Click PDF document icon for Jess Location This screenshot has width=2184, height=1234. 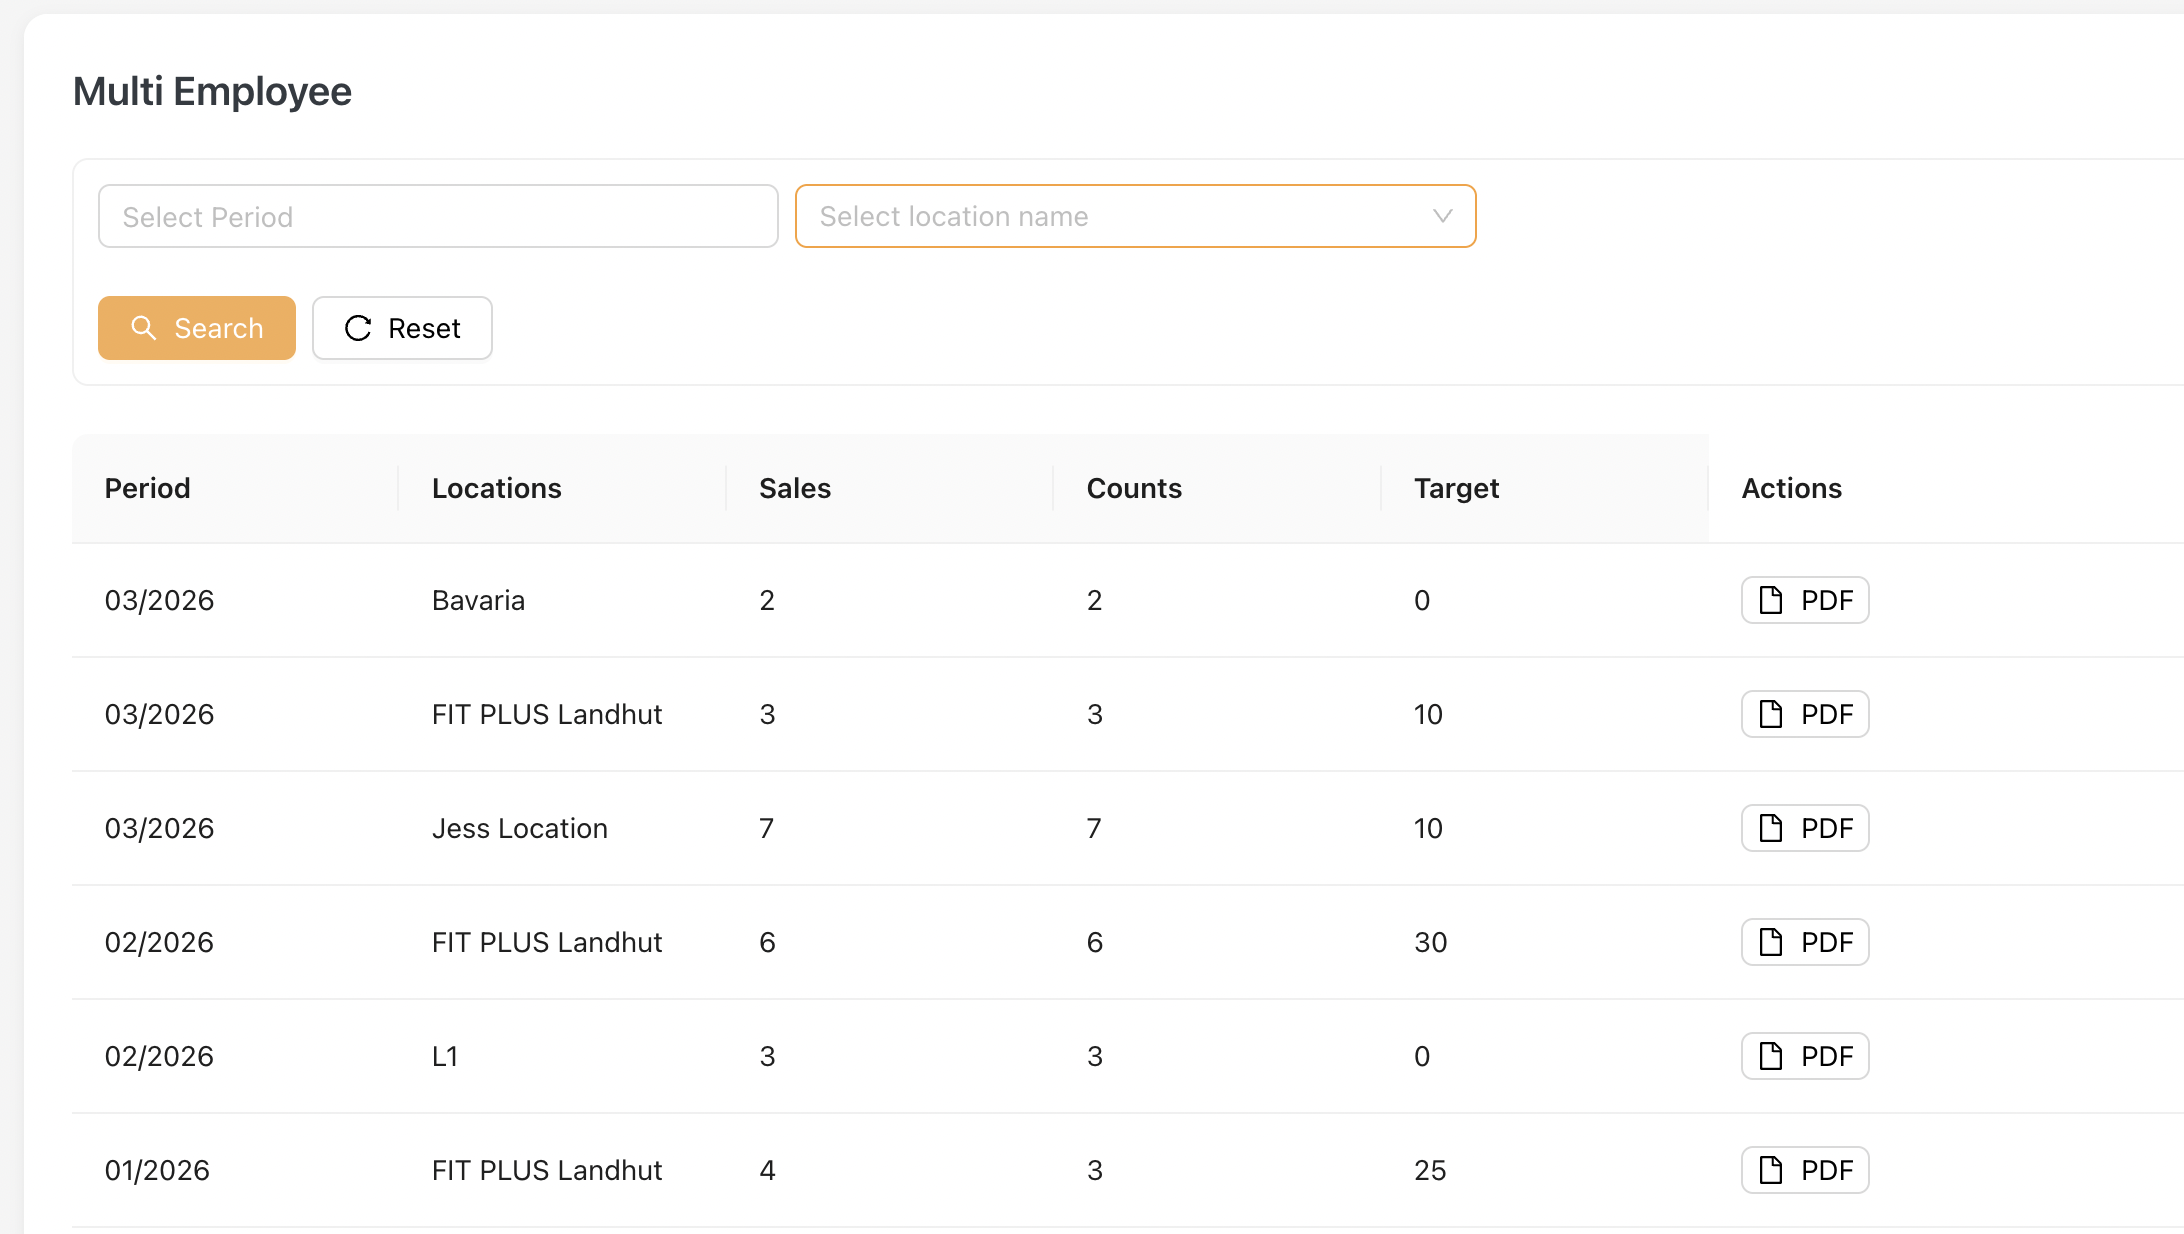(1771, 828)
